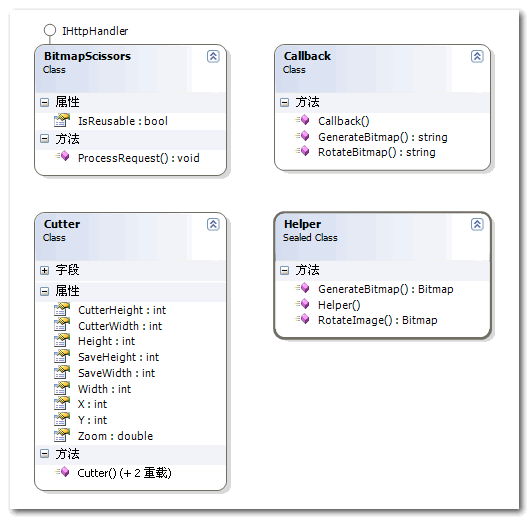Select the Cutter class title
The image size is (530, 520).
pyautogui.click(x=62, y=224)
